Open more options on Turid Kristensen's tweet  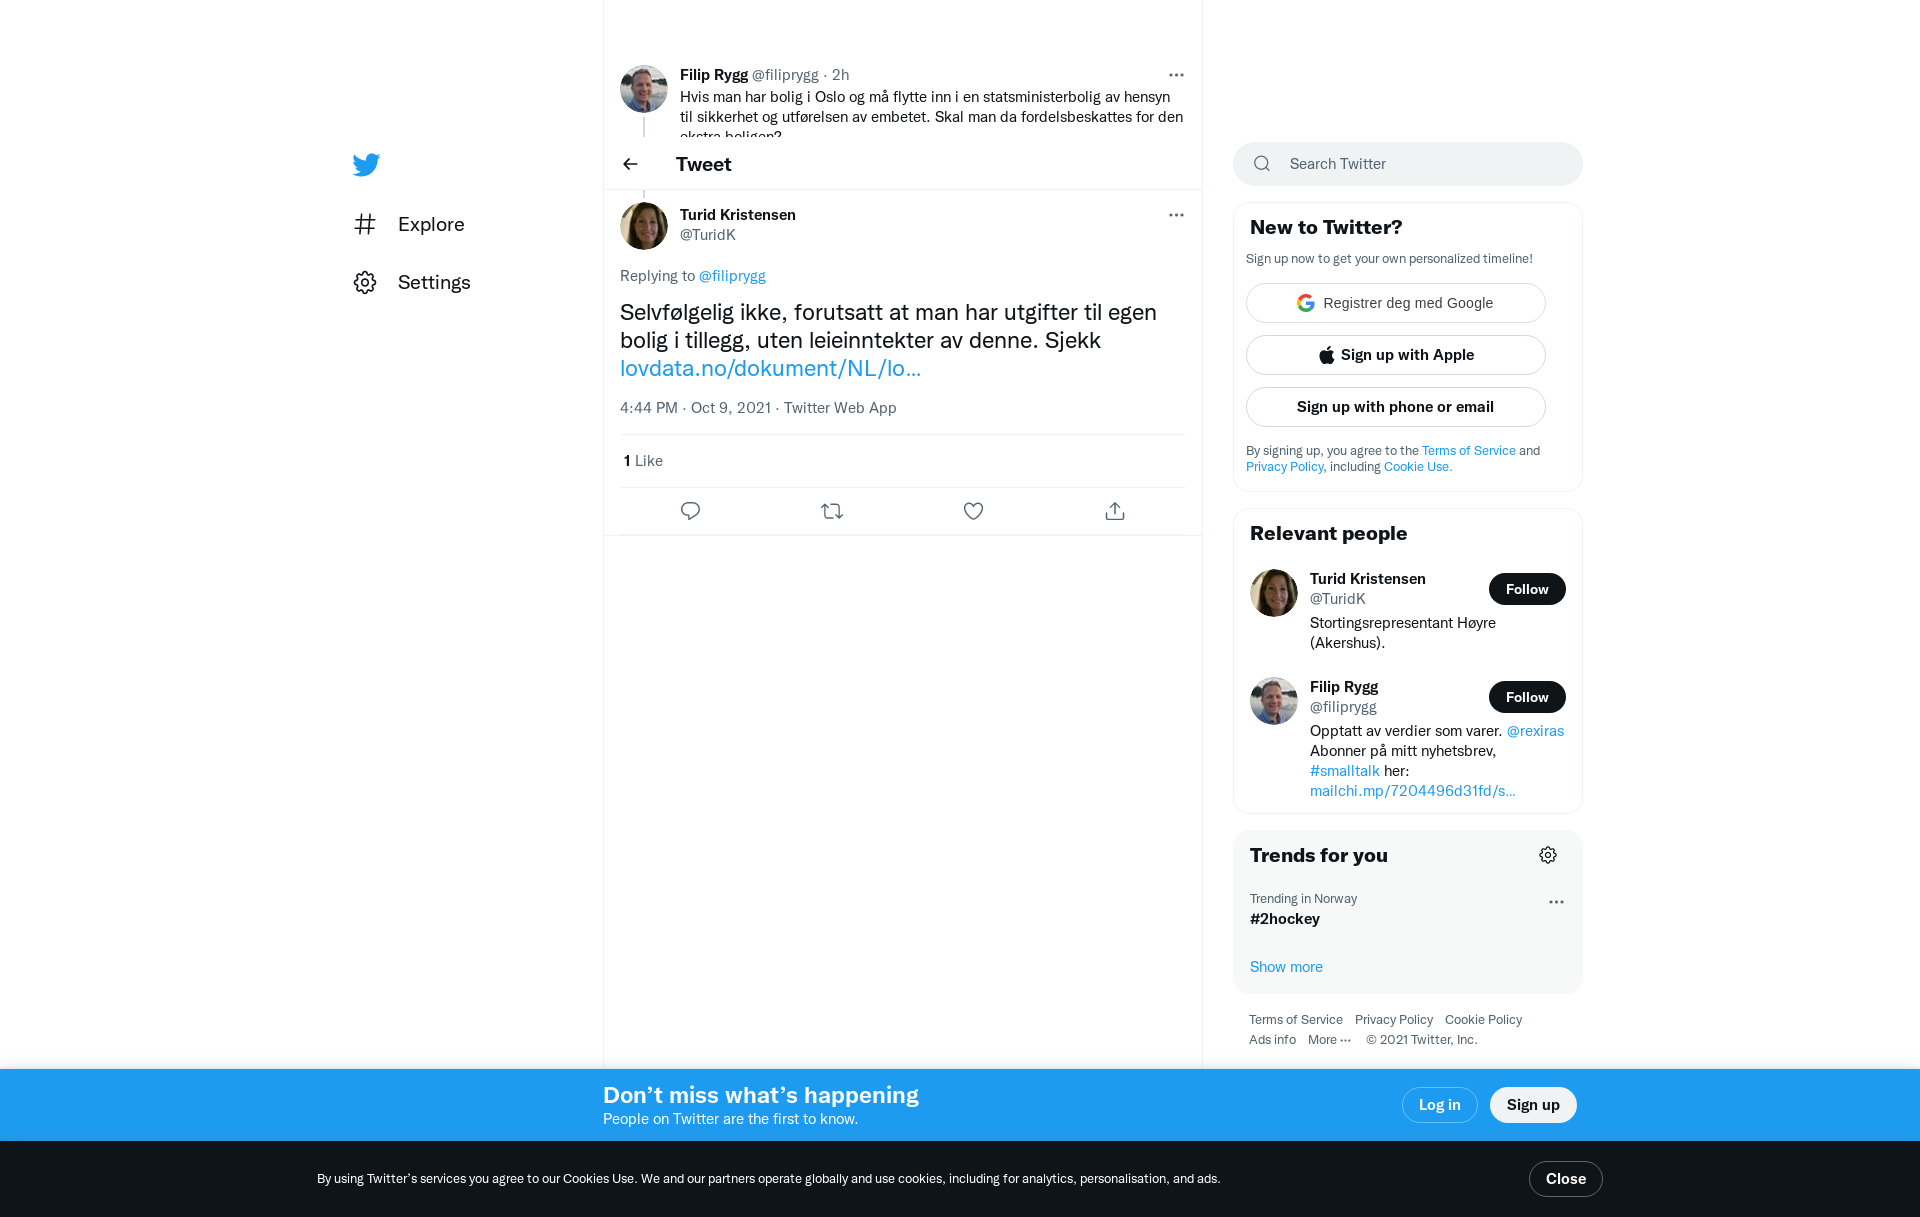1176,215
